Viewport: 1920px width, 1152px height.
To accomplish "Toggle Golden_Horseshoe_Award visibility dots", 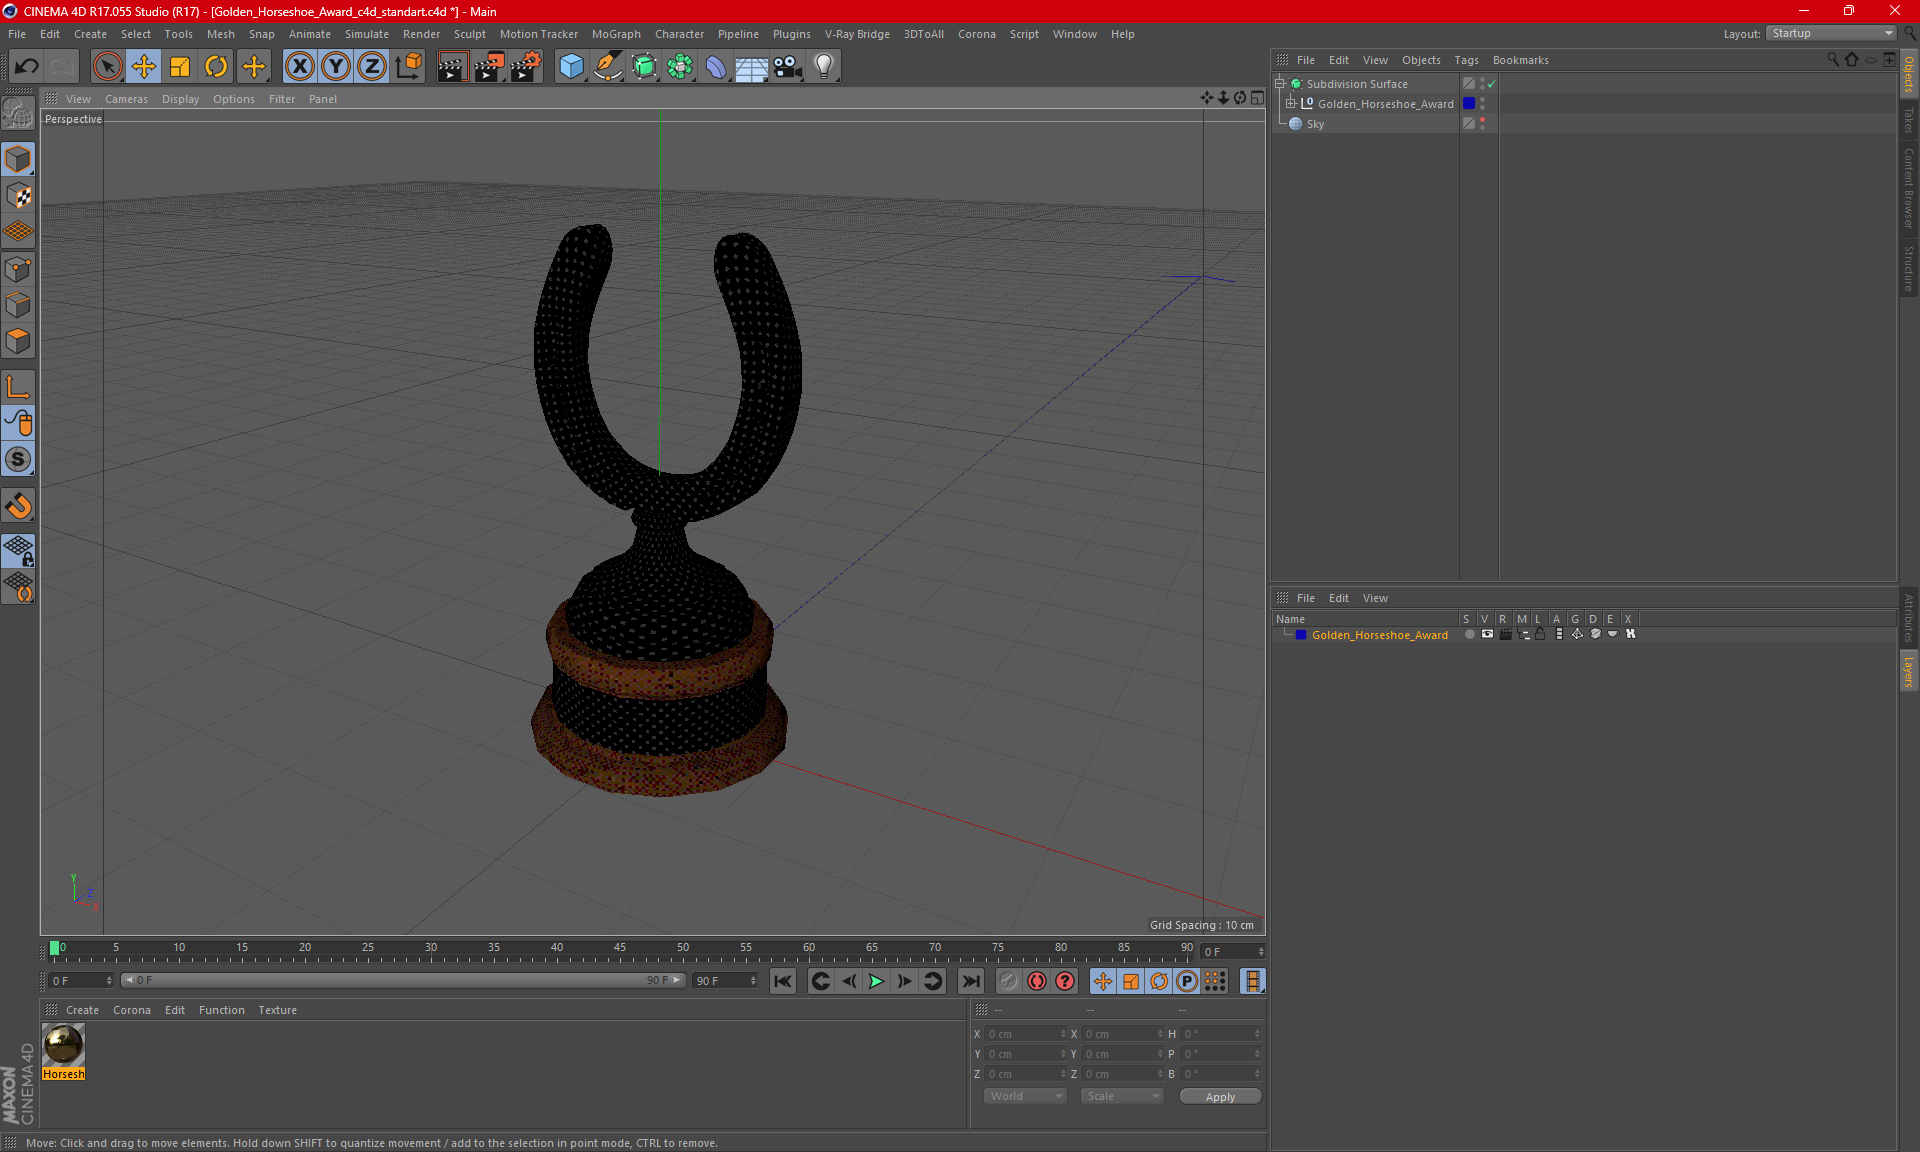I will coord(1483,103).
